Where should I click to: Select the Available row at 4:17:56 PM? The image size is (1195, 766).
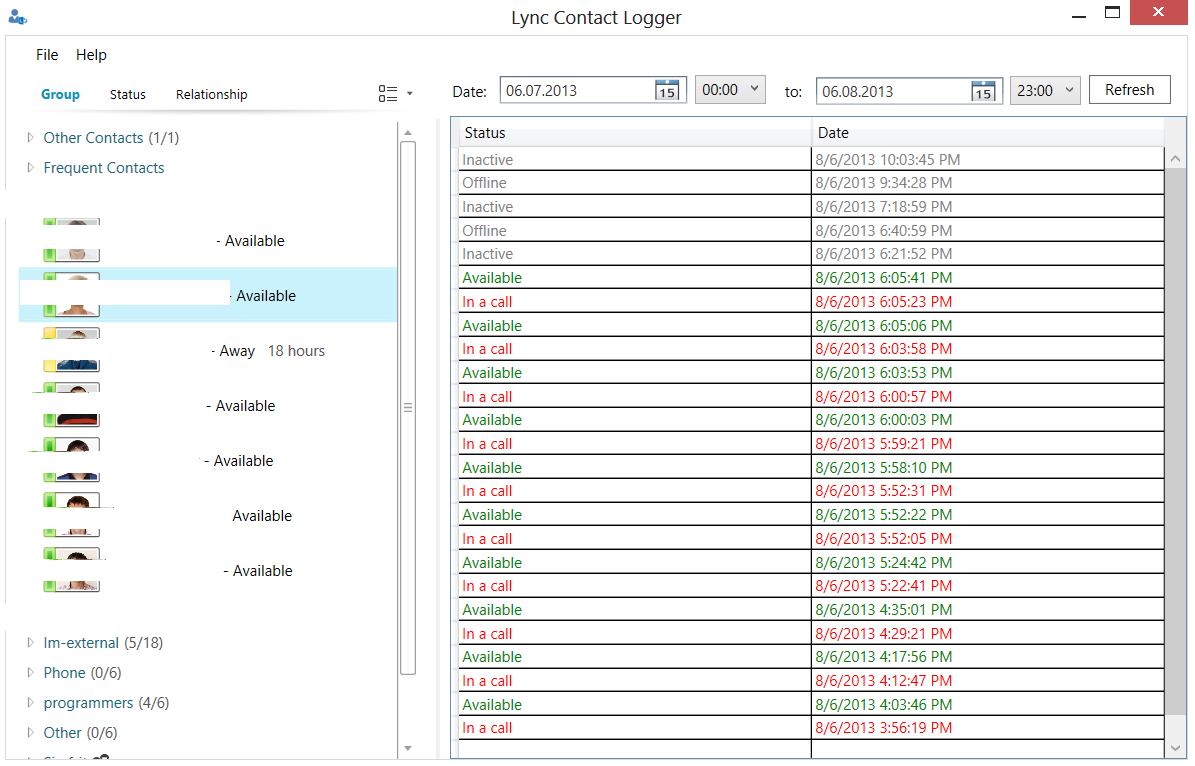[x=811, y=657]
